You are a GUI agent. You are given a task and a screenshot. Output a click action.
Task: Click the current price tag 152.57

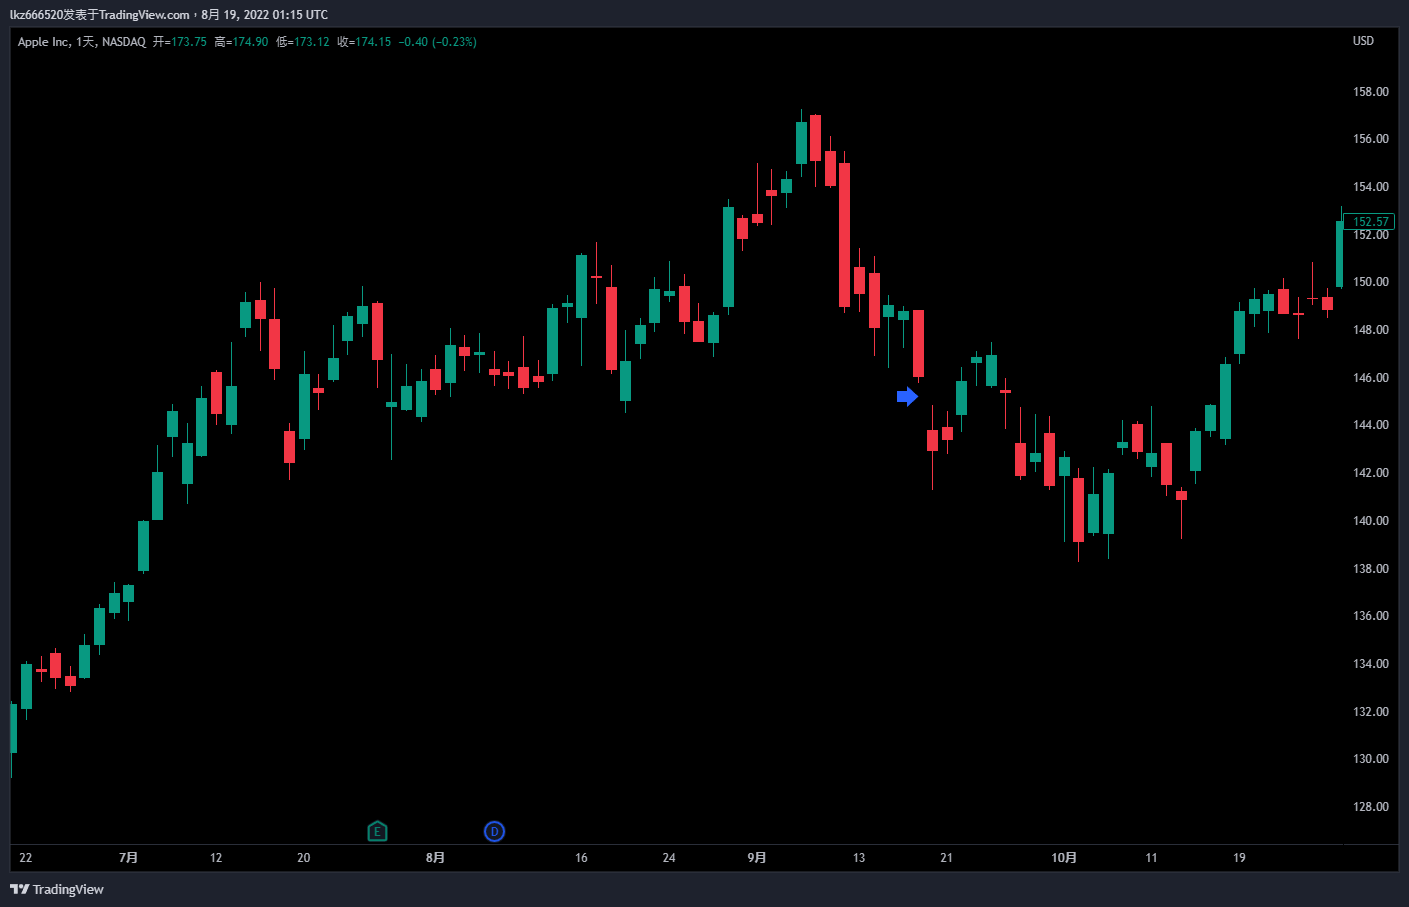click(1370, 221)
